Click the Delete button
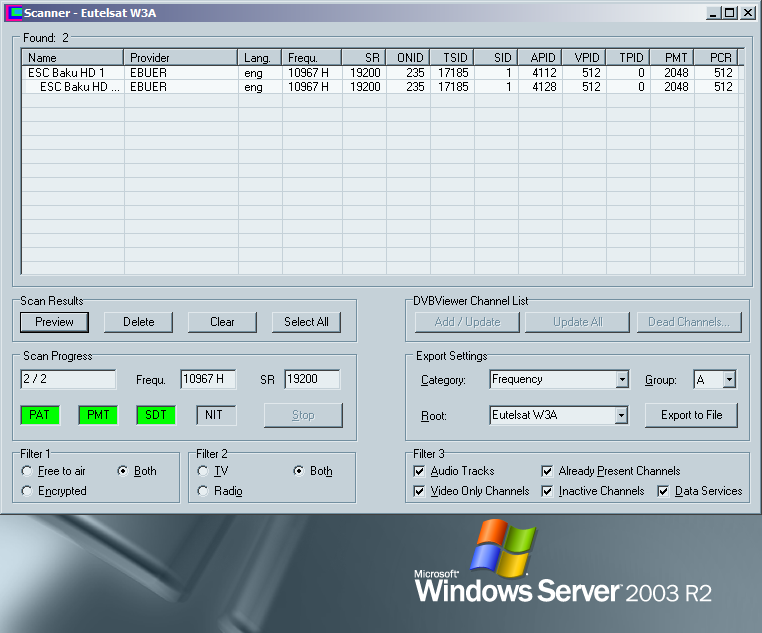Viewport: 762px width, 633px height. [139, 322]
